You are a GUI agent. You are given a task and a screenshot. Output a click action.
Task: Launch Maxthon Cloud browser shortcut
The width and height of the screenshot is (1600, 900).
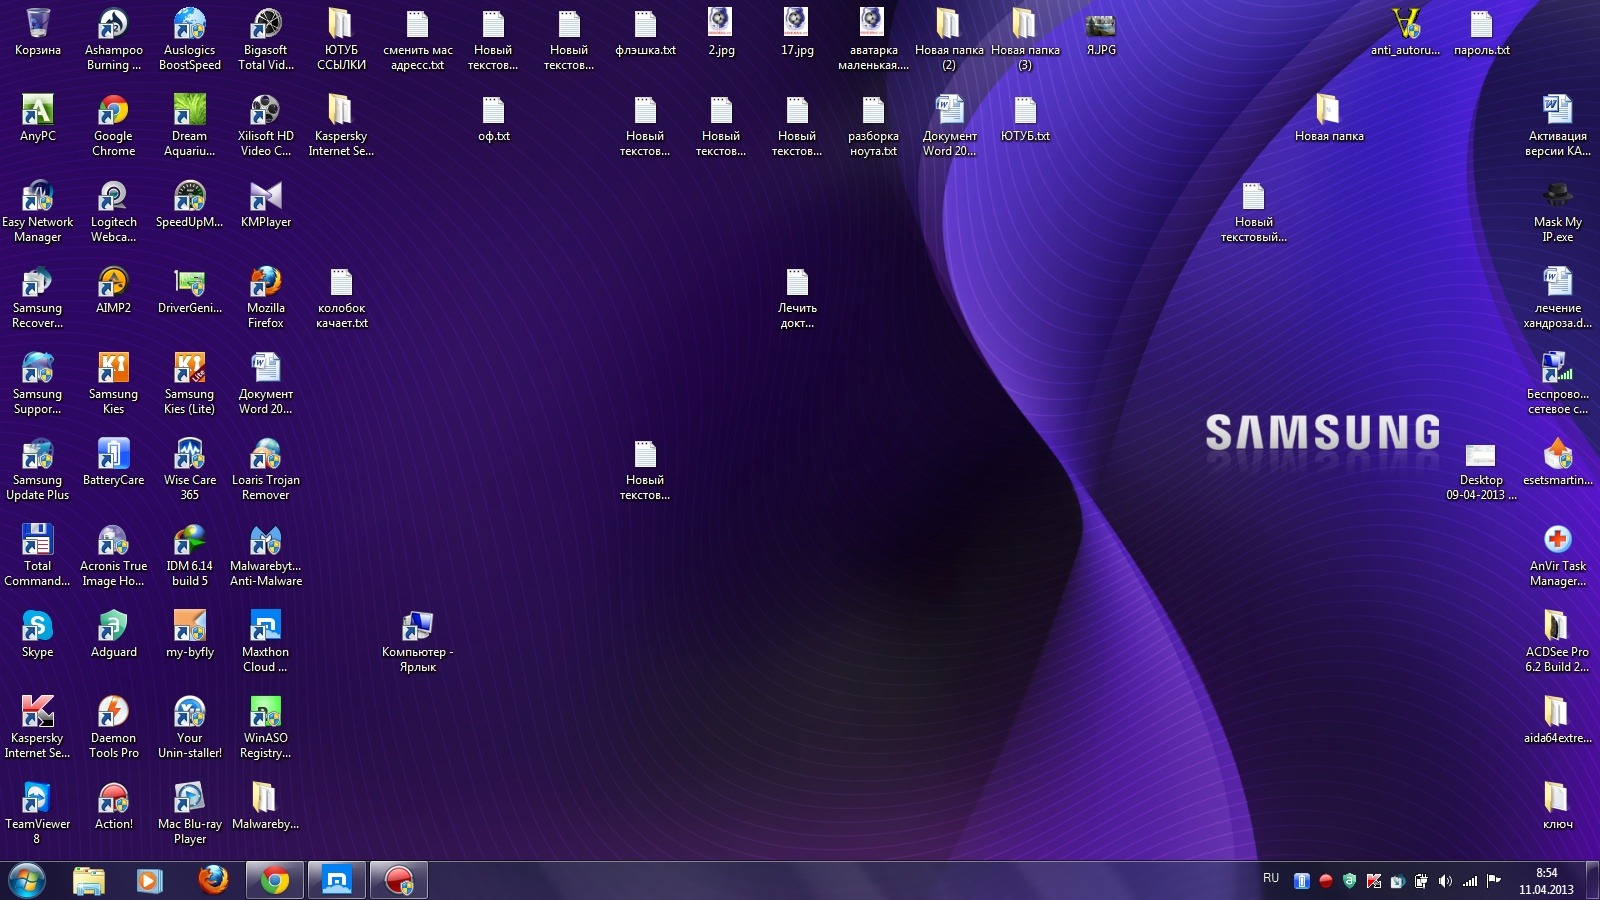point(266,641)
